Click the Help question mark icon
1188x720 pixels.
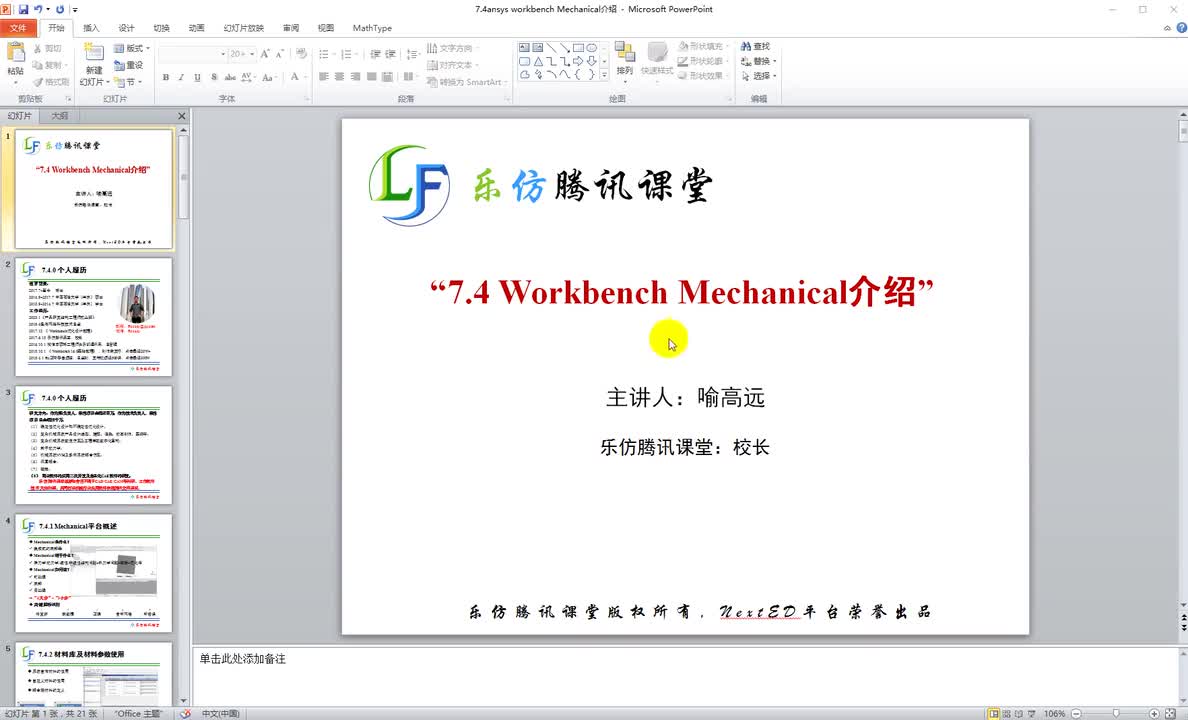coord(1180,27)
